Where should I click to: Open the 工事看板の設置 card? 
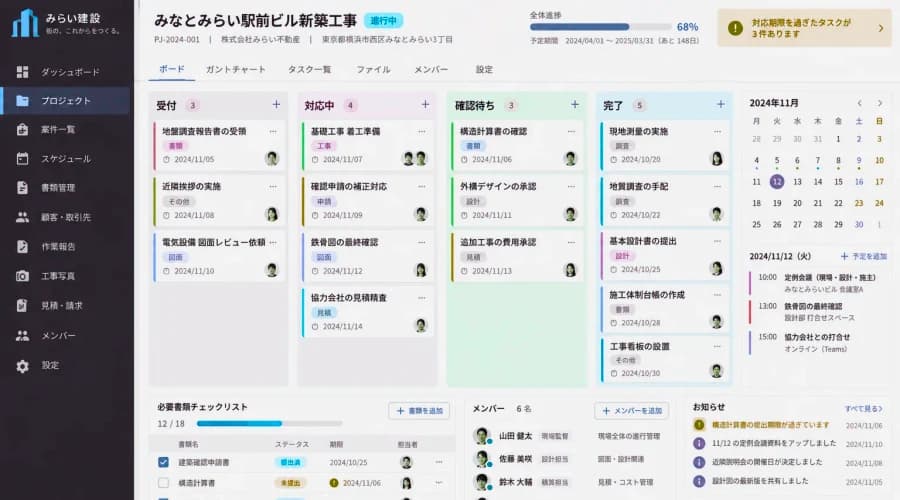click(x=665, y=360)
